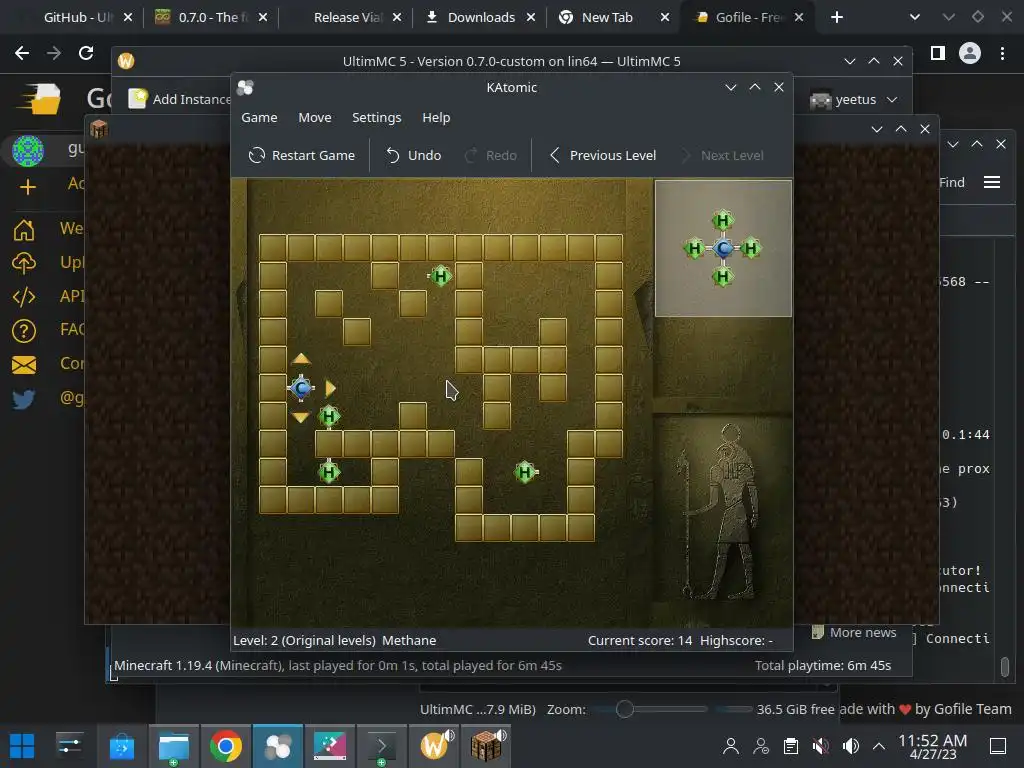Open browser profile avatar
The image size is (1024, 768).
click(970, 53)
